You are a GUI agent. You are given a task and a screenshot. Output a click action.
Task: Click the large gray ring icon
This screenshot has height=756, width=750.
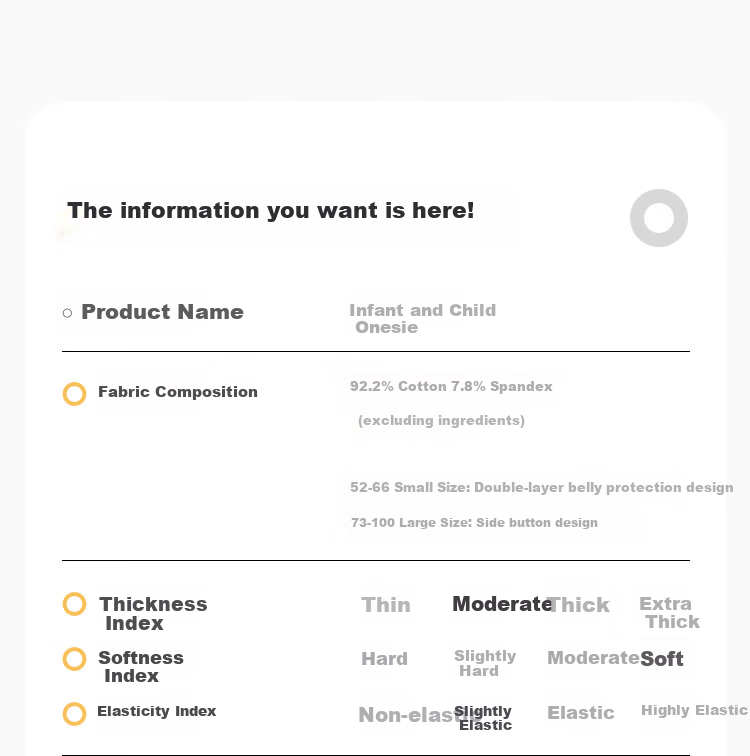coord(658,218)
